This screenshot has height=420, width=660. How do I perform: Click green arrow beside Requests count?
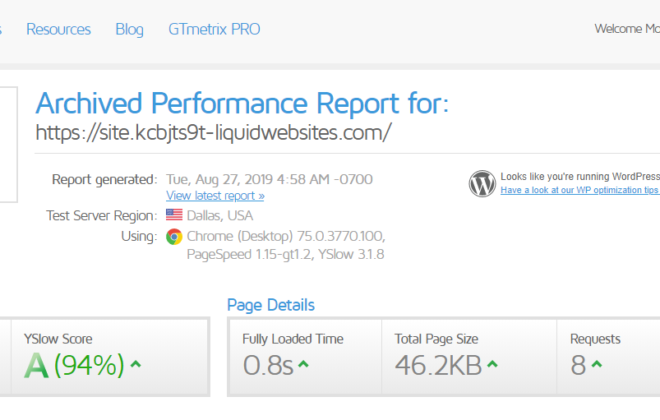point(596,364)
